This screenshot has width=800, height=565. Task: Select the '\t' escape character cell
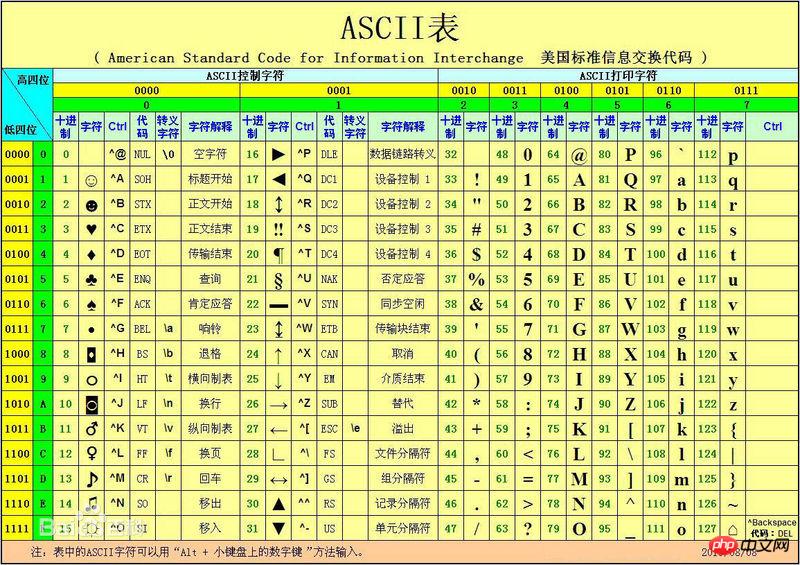pyautogui.click(x=168, y=378)
